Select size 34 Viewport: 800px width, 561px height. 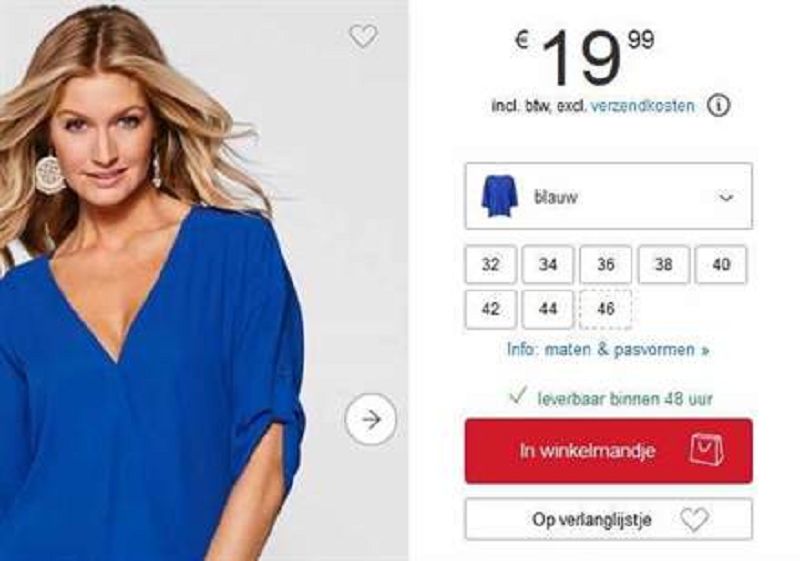pos(548,264)
